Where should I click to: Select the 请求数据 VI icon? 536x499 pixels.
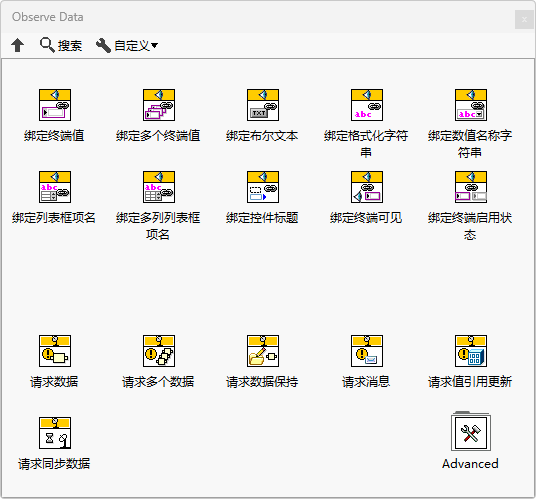click(55, 351)
